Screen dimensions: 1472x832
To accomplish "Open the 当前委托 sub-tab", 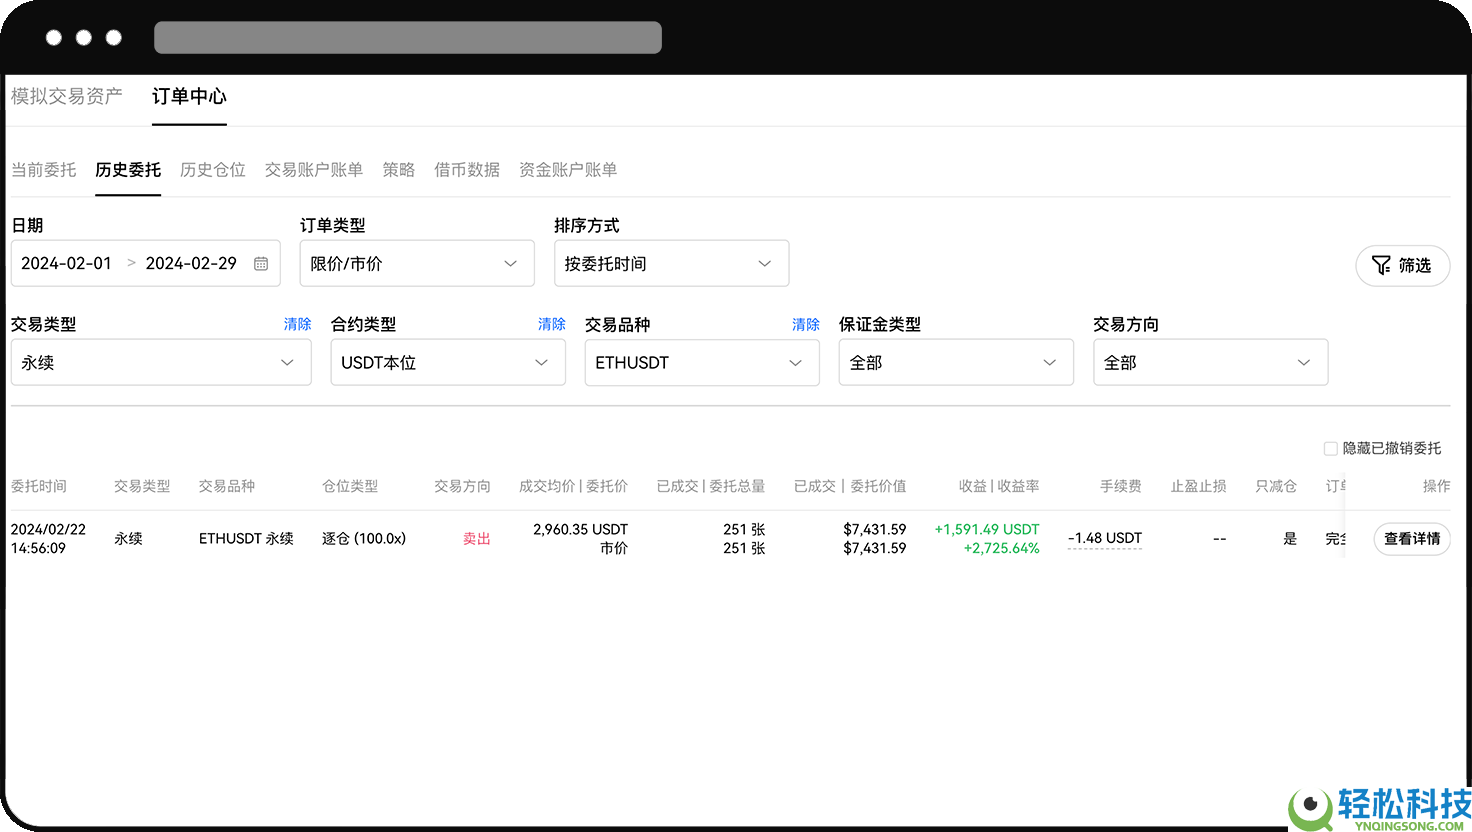I will pyautogui.click(x=43, y=170).
